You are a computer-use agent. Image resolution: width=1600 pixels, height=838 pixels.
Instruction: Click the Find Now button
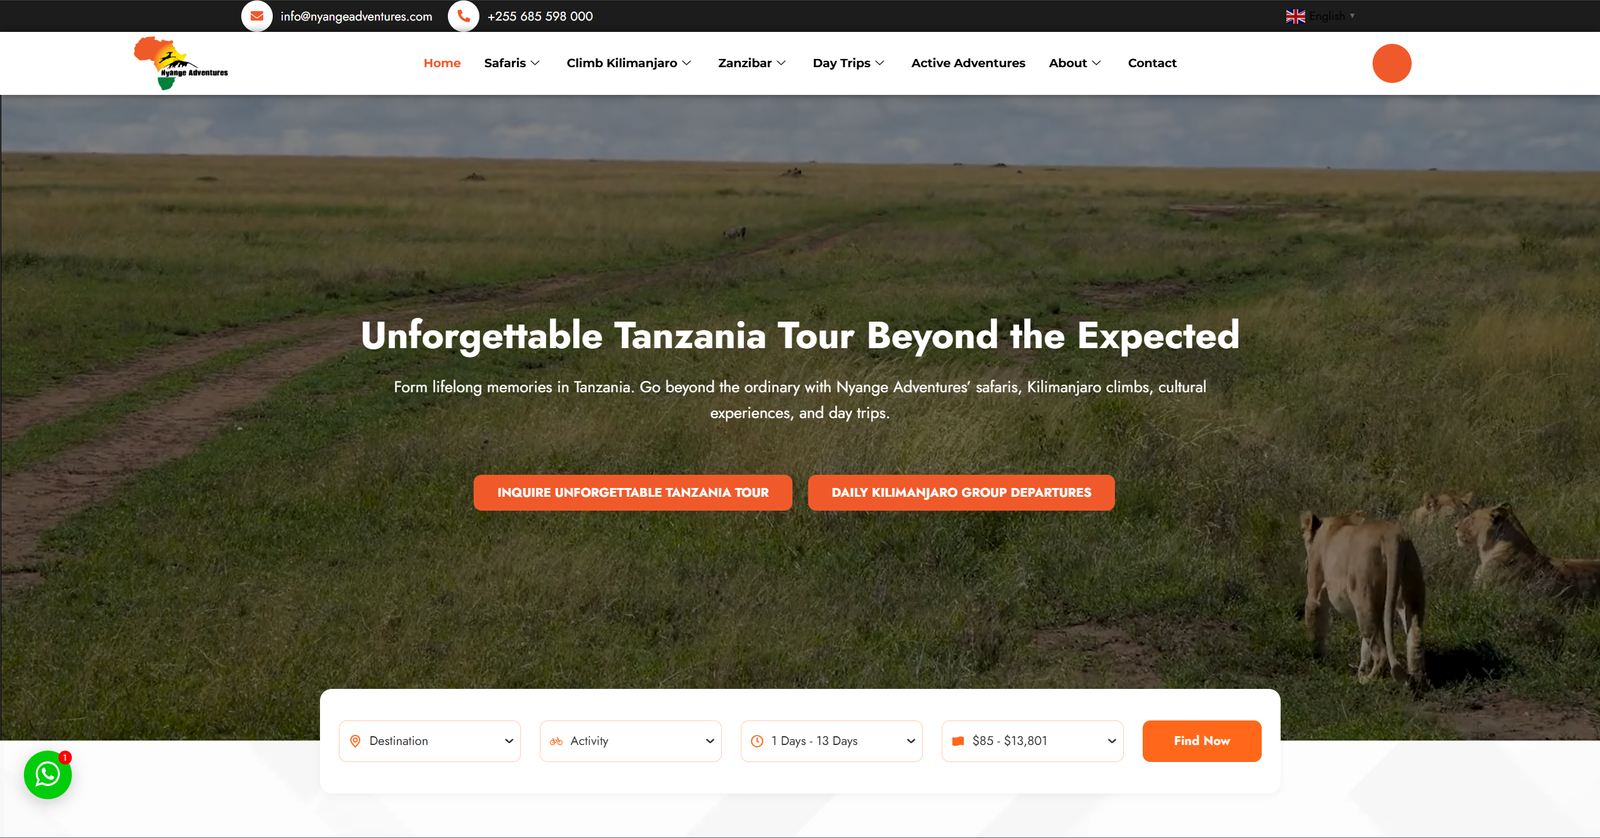(1202, 741)
